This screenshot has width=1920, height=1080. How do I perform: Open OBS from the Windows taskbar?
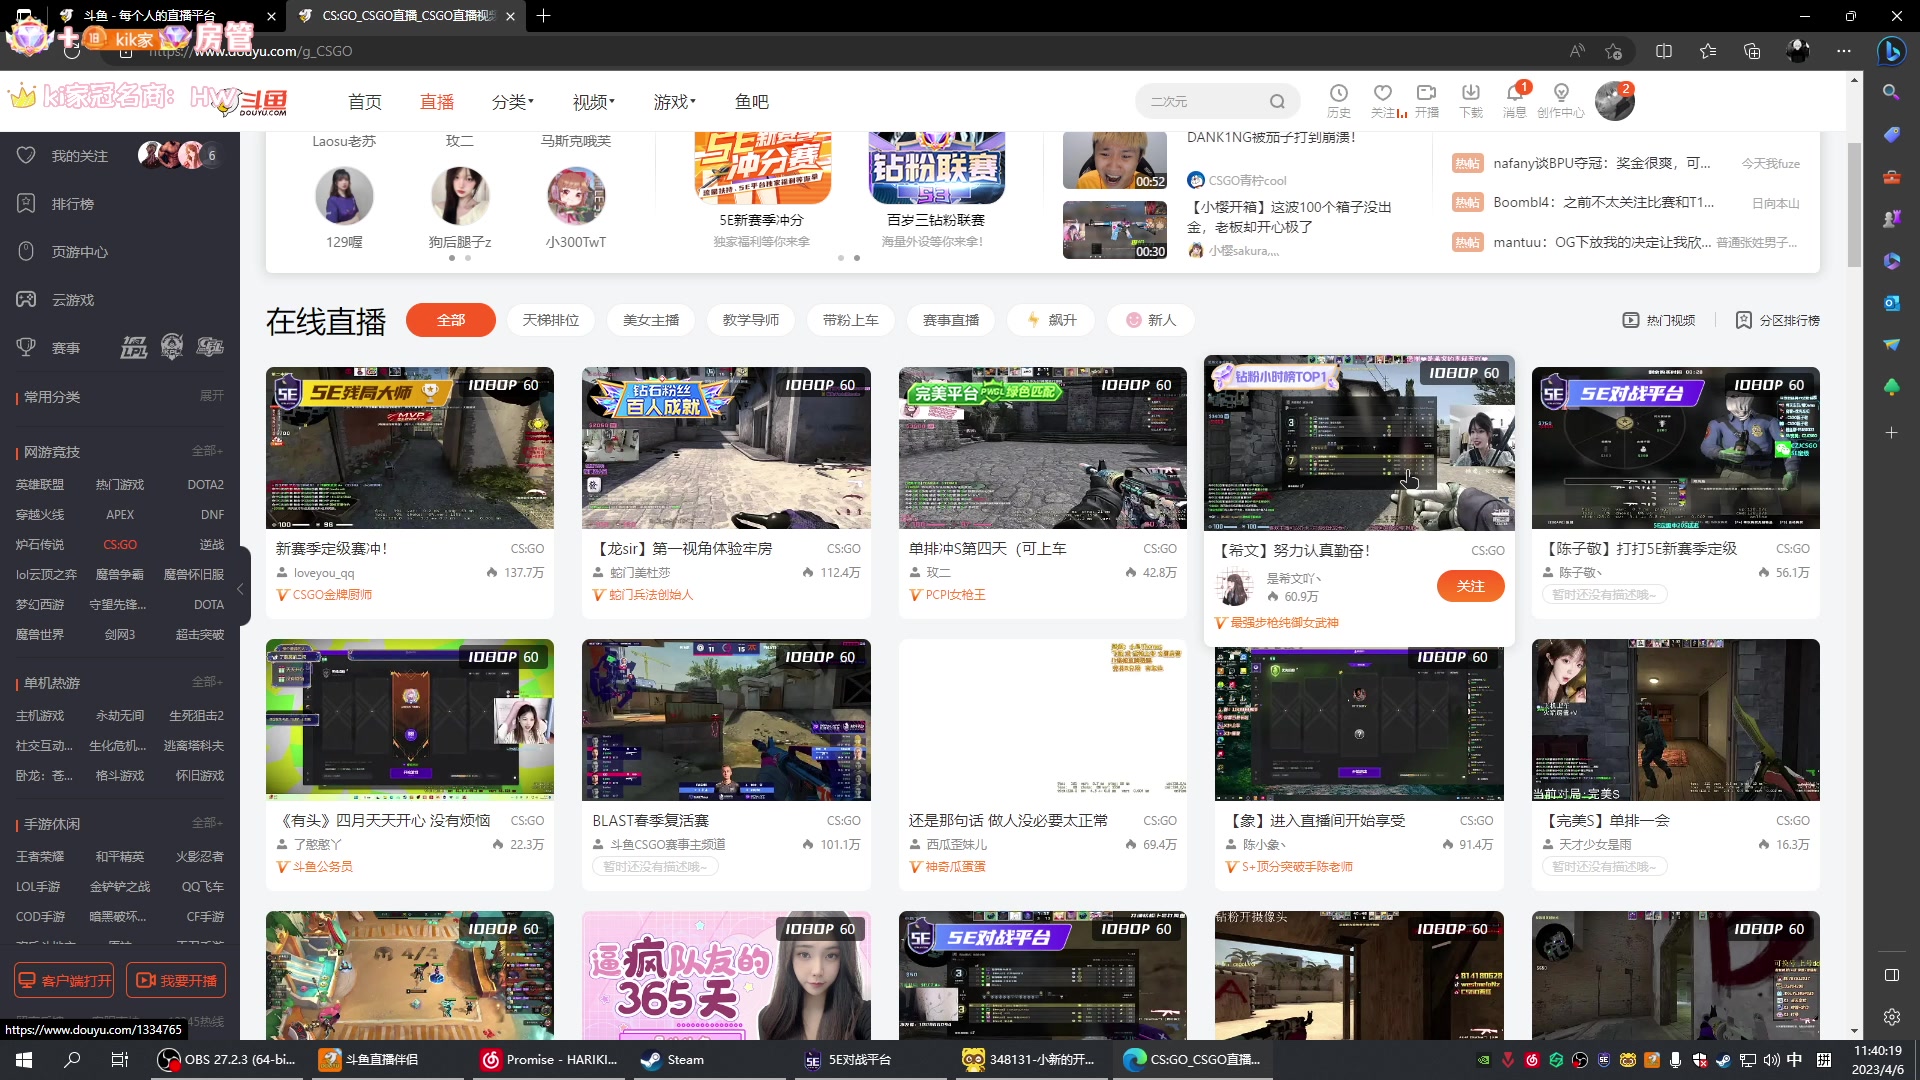(229, 1060)
